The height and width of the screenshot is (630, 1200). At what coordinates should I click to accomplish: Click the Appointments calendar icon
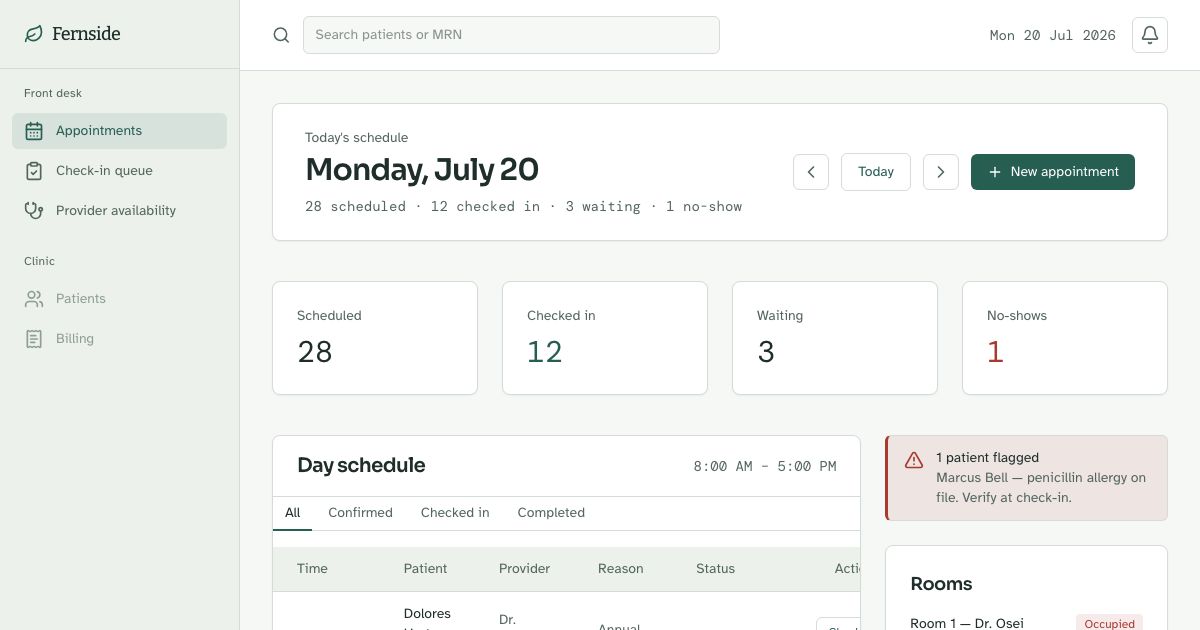tap(34, 131)
